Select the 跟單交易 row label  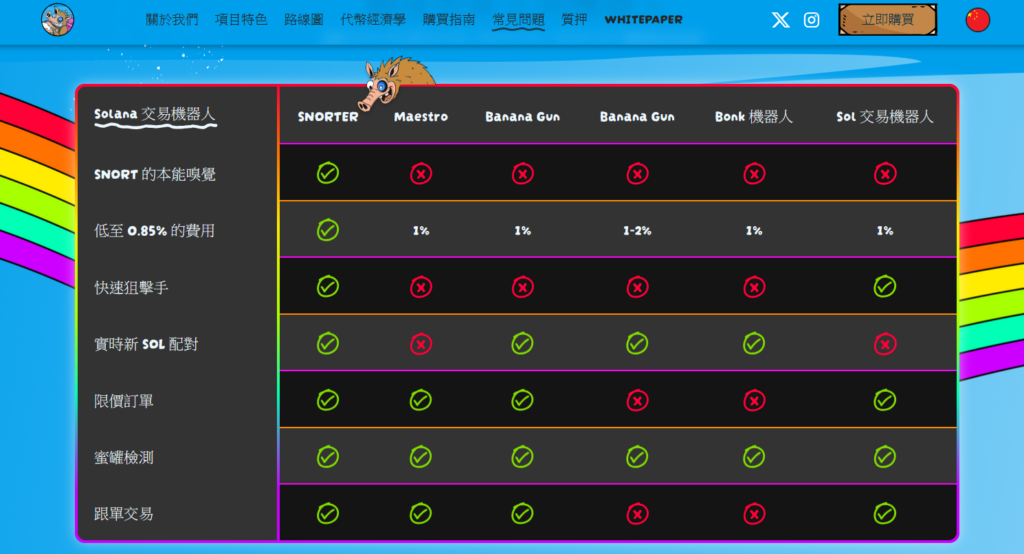(123, 514)
